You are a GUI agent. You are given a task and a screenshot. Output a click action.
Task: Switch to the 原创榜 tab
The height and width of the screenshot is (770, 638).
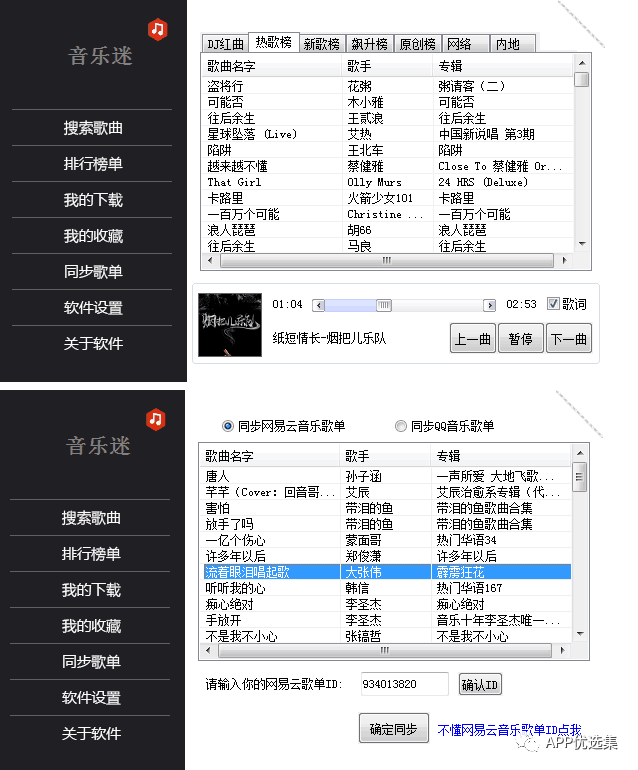(x=417, y=44)
